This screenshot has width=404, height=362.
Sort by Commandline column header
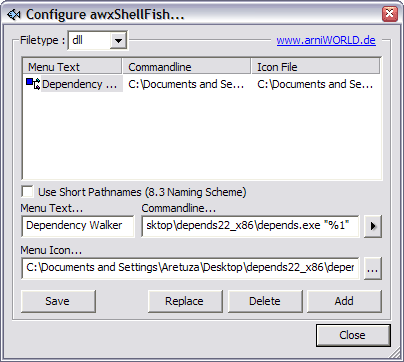[x=187, y=67]
